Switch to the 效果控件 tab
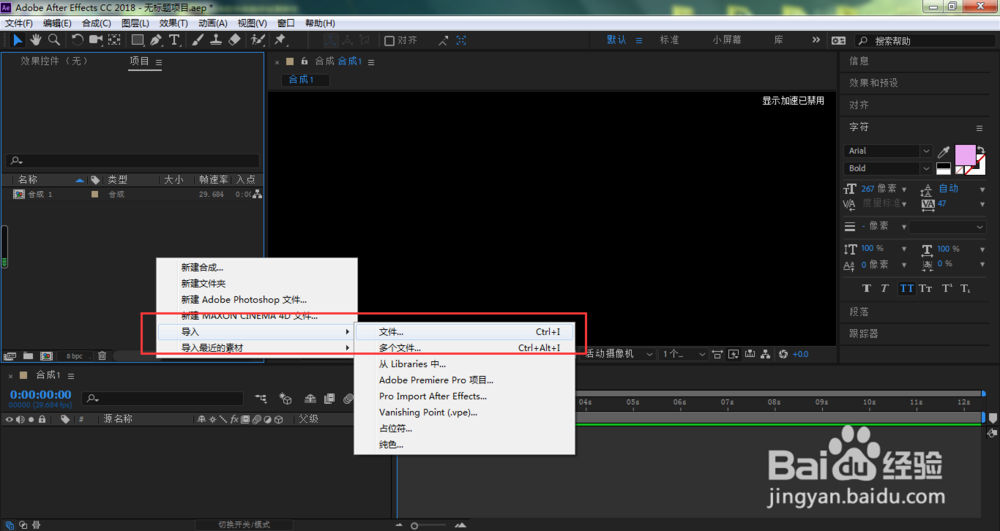Screen dimensions: 1000x531 pos(54,61)
